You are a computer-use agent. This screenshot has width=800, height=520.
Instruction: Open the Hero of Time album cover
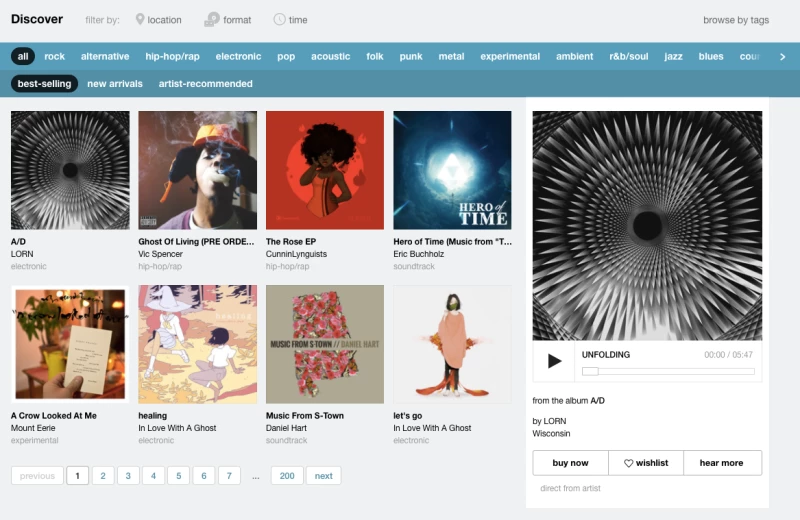pyautogui.click(x=452, y=170)
